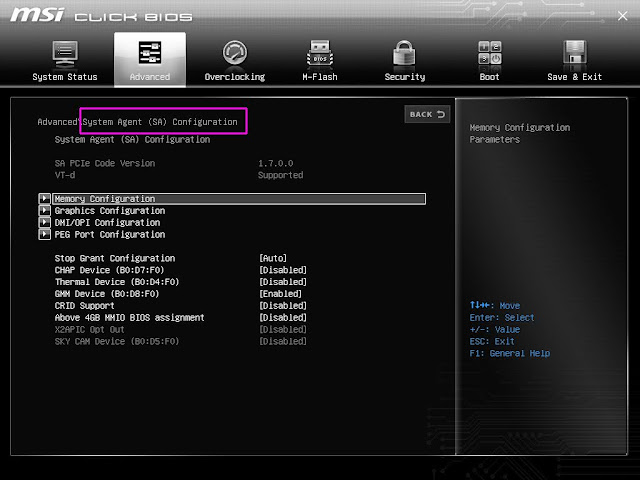Change the GMM Device [Enabled] value
The height and width of the screenshot is (480, 640).
[x=280, y=293]
